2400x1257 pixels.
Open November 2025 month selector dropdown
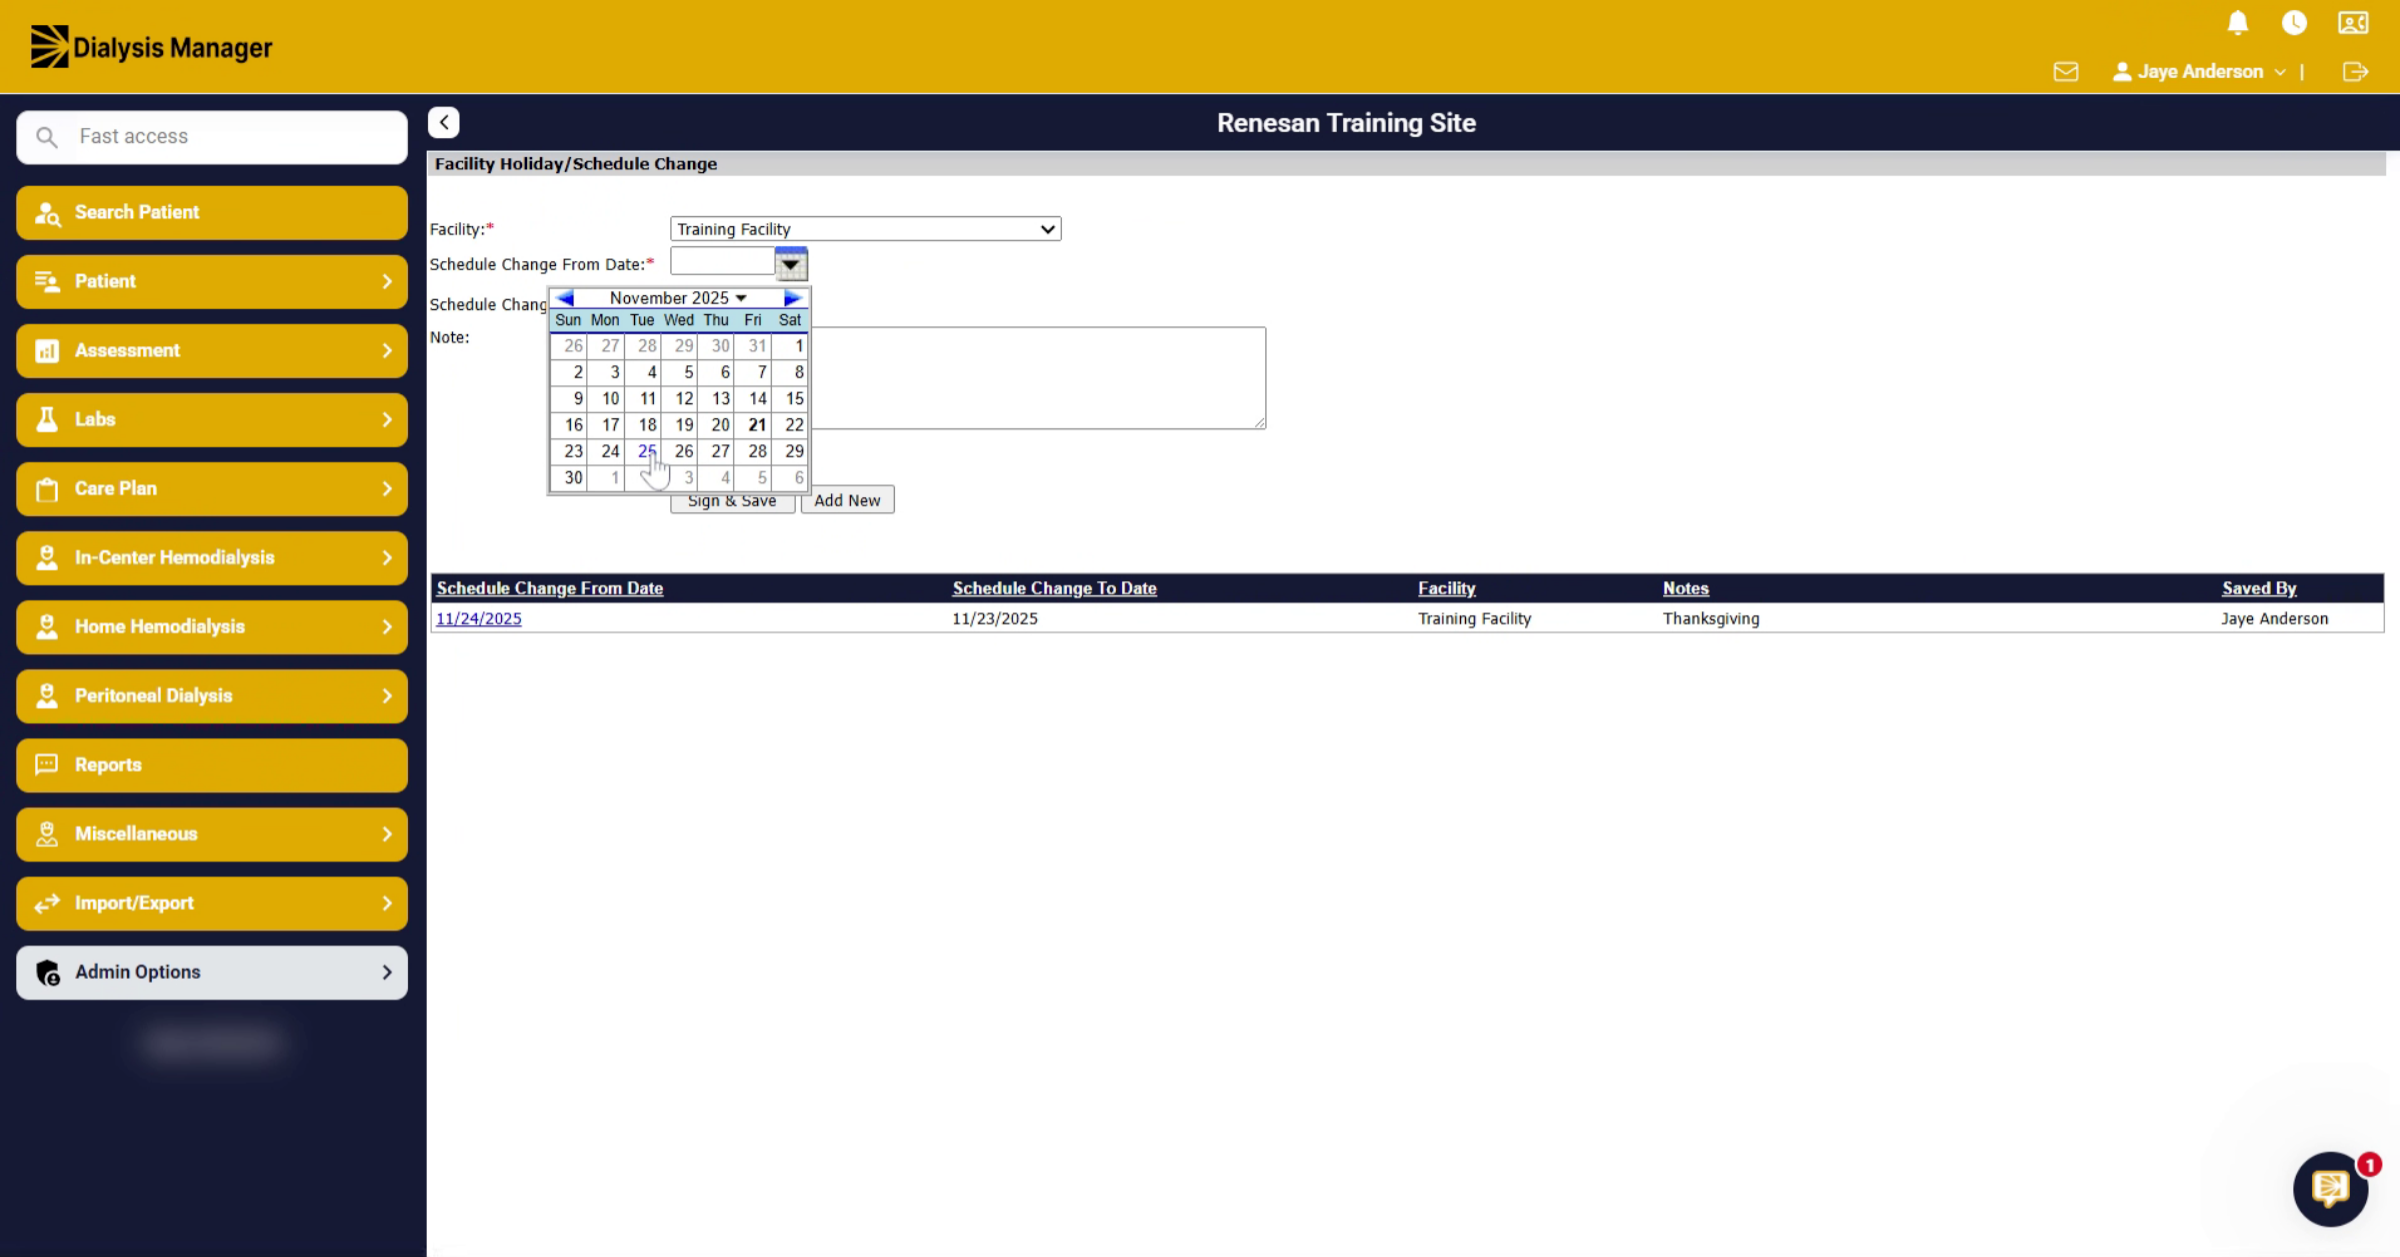click(678, 298)
